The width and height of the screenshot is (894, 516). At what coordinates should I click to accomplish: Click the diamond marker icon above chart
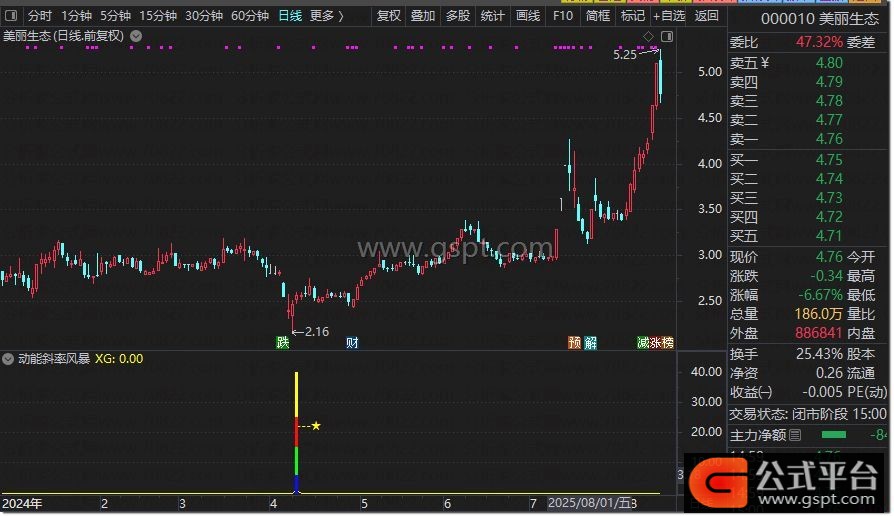(648, 36)
